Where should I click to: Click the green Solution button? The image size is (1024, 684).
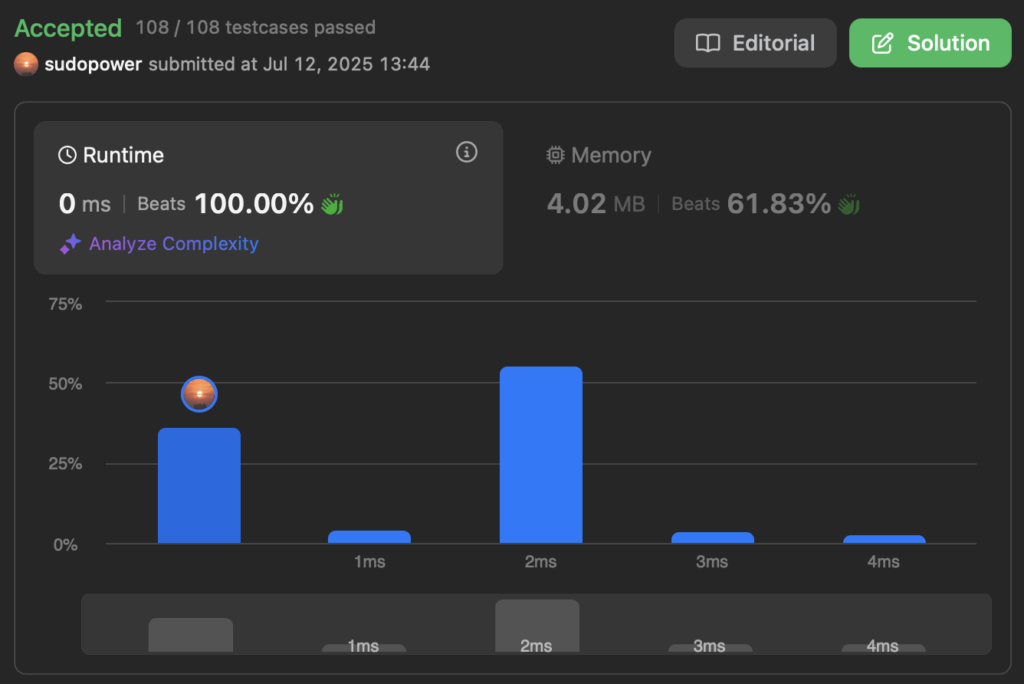930,43
